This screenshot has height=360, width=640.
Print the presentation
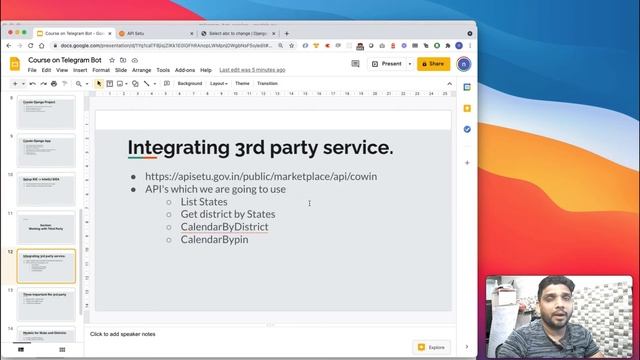pos(54,84)
